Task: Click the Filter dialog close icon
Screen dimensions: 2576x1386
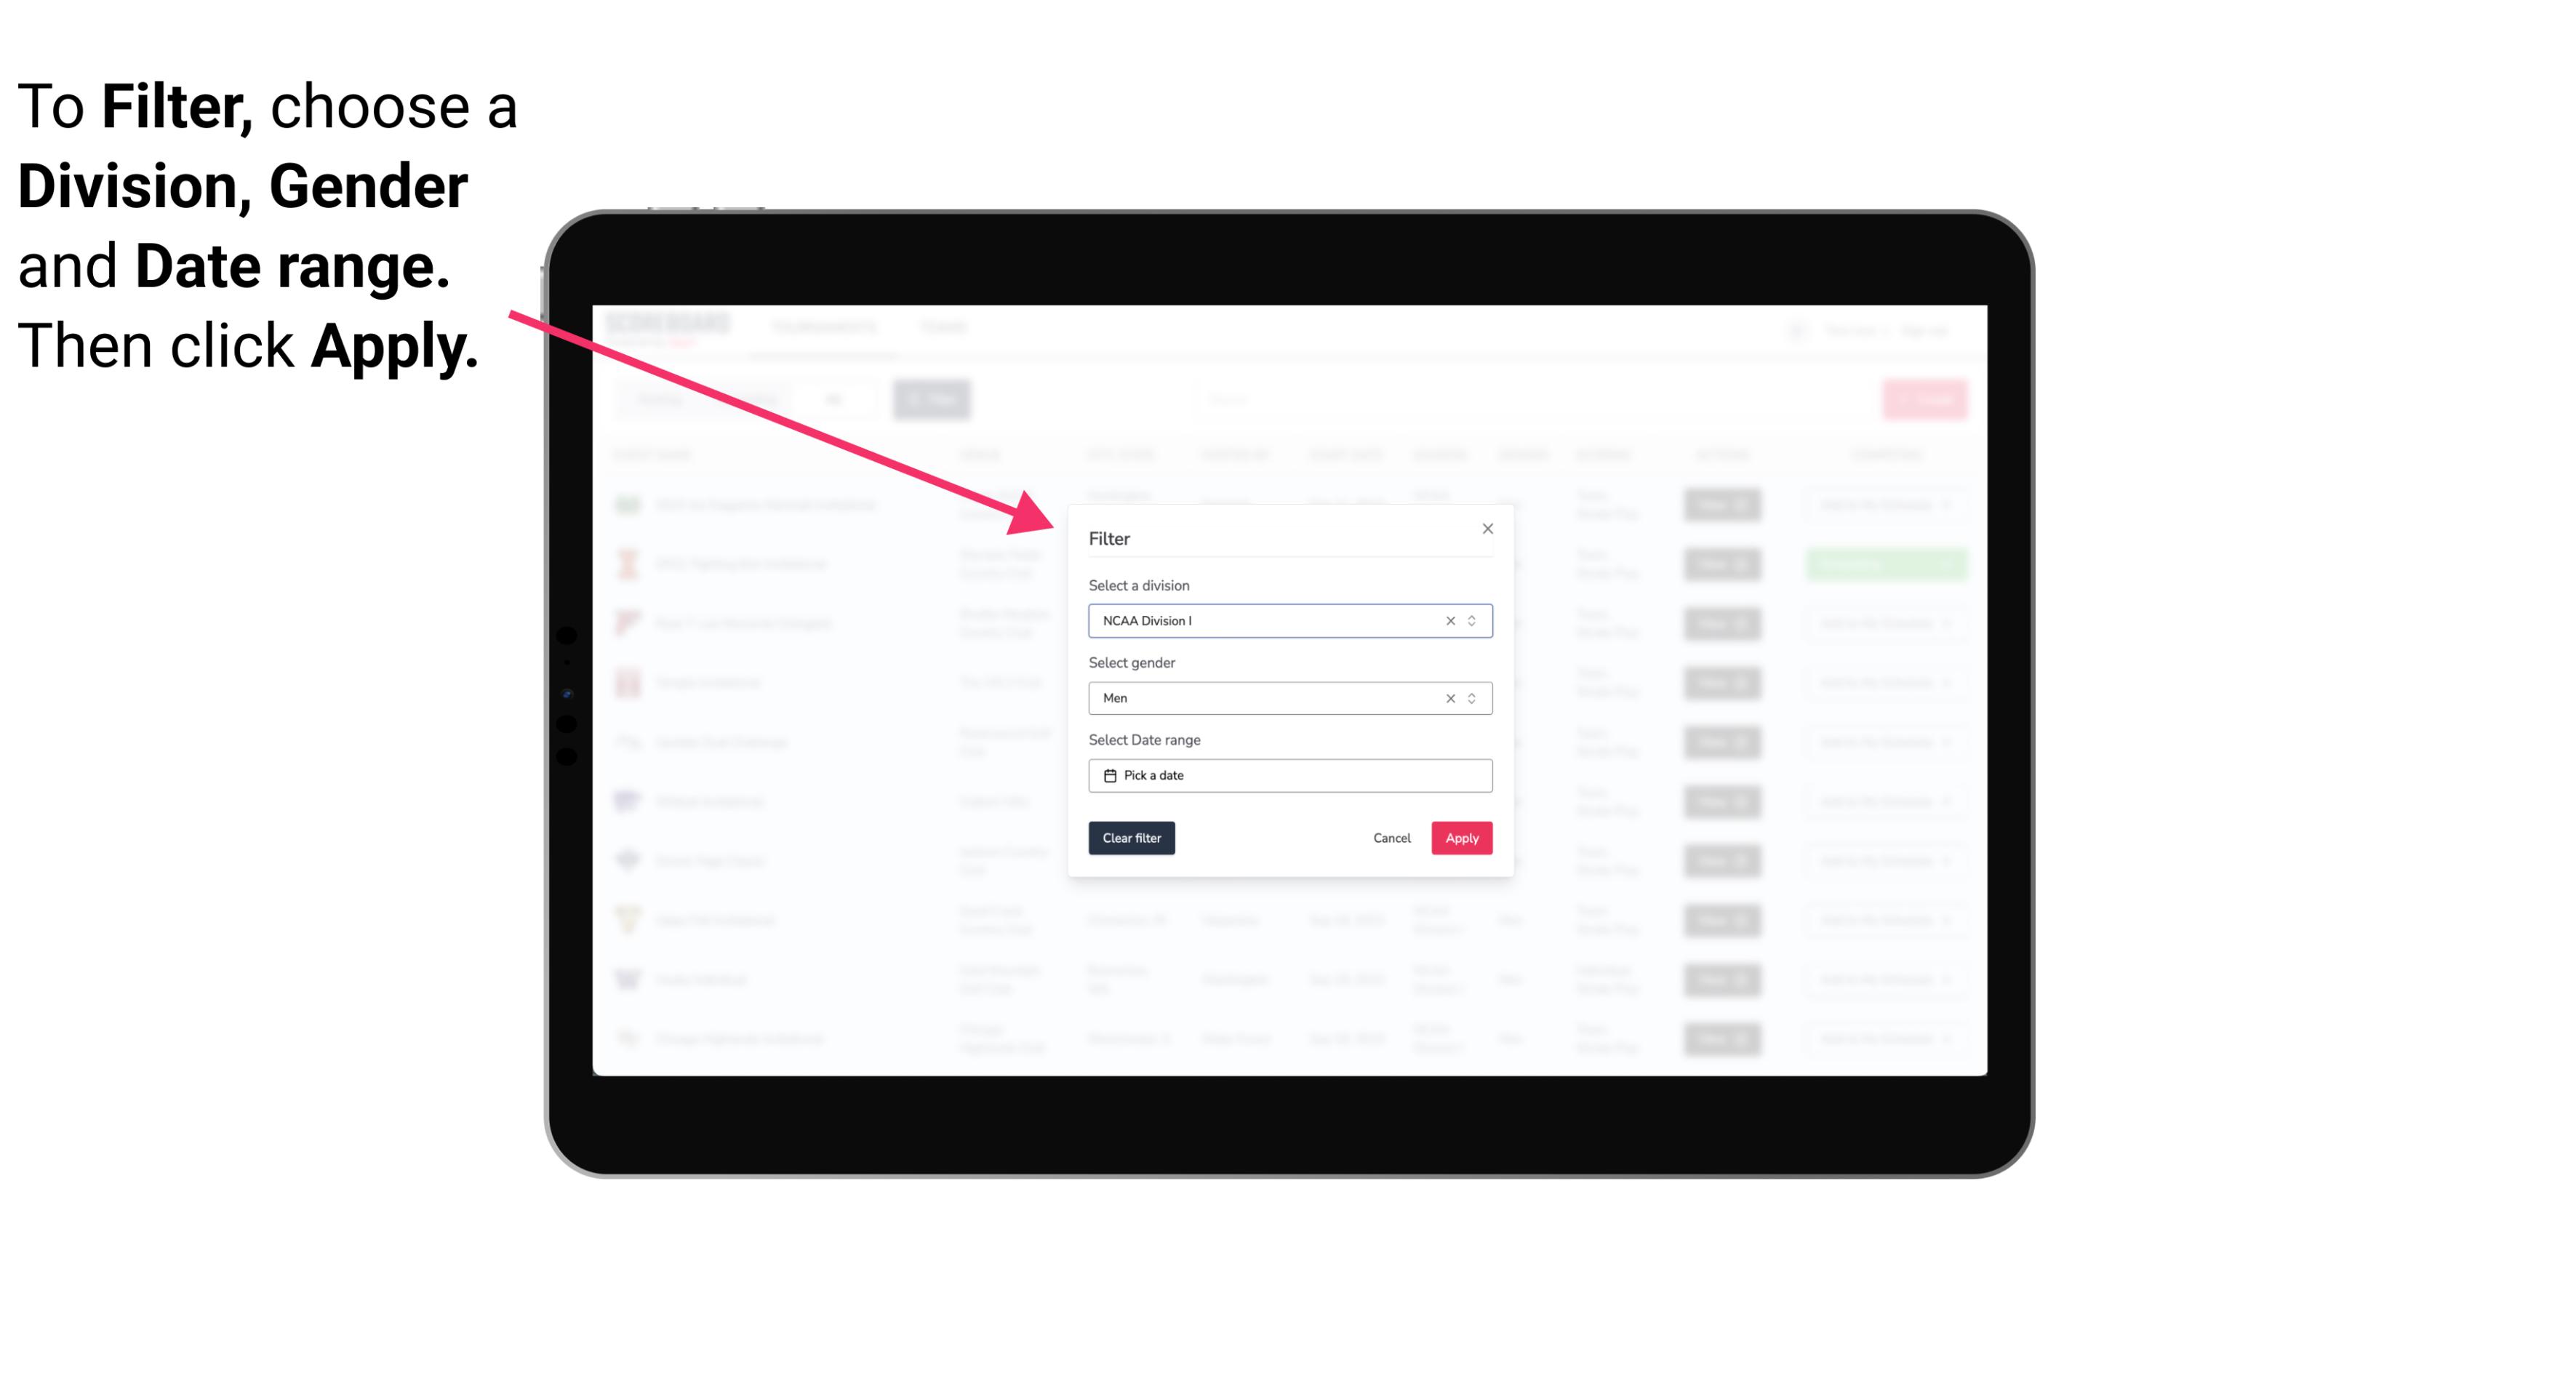Action: tap(1485, 529)
